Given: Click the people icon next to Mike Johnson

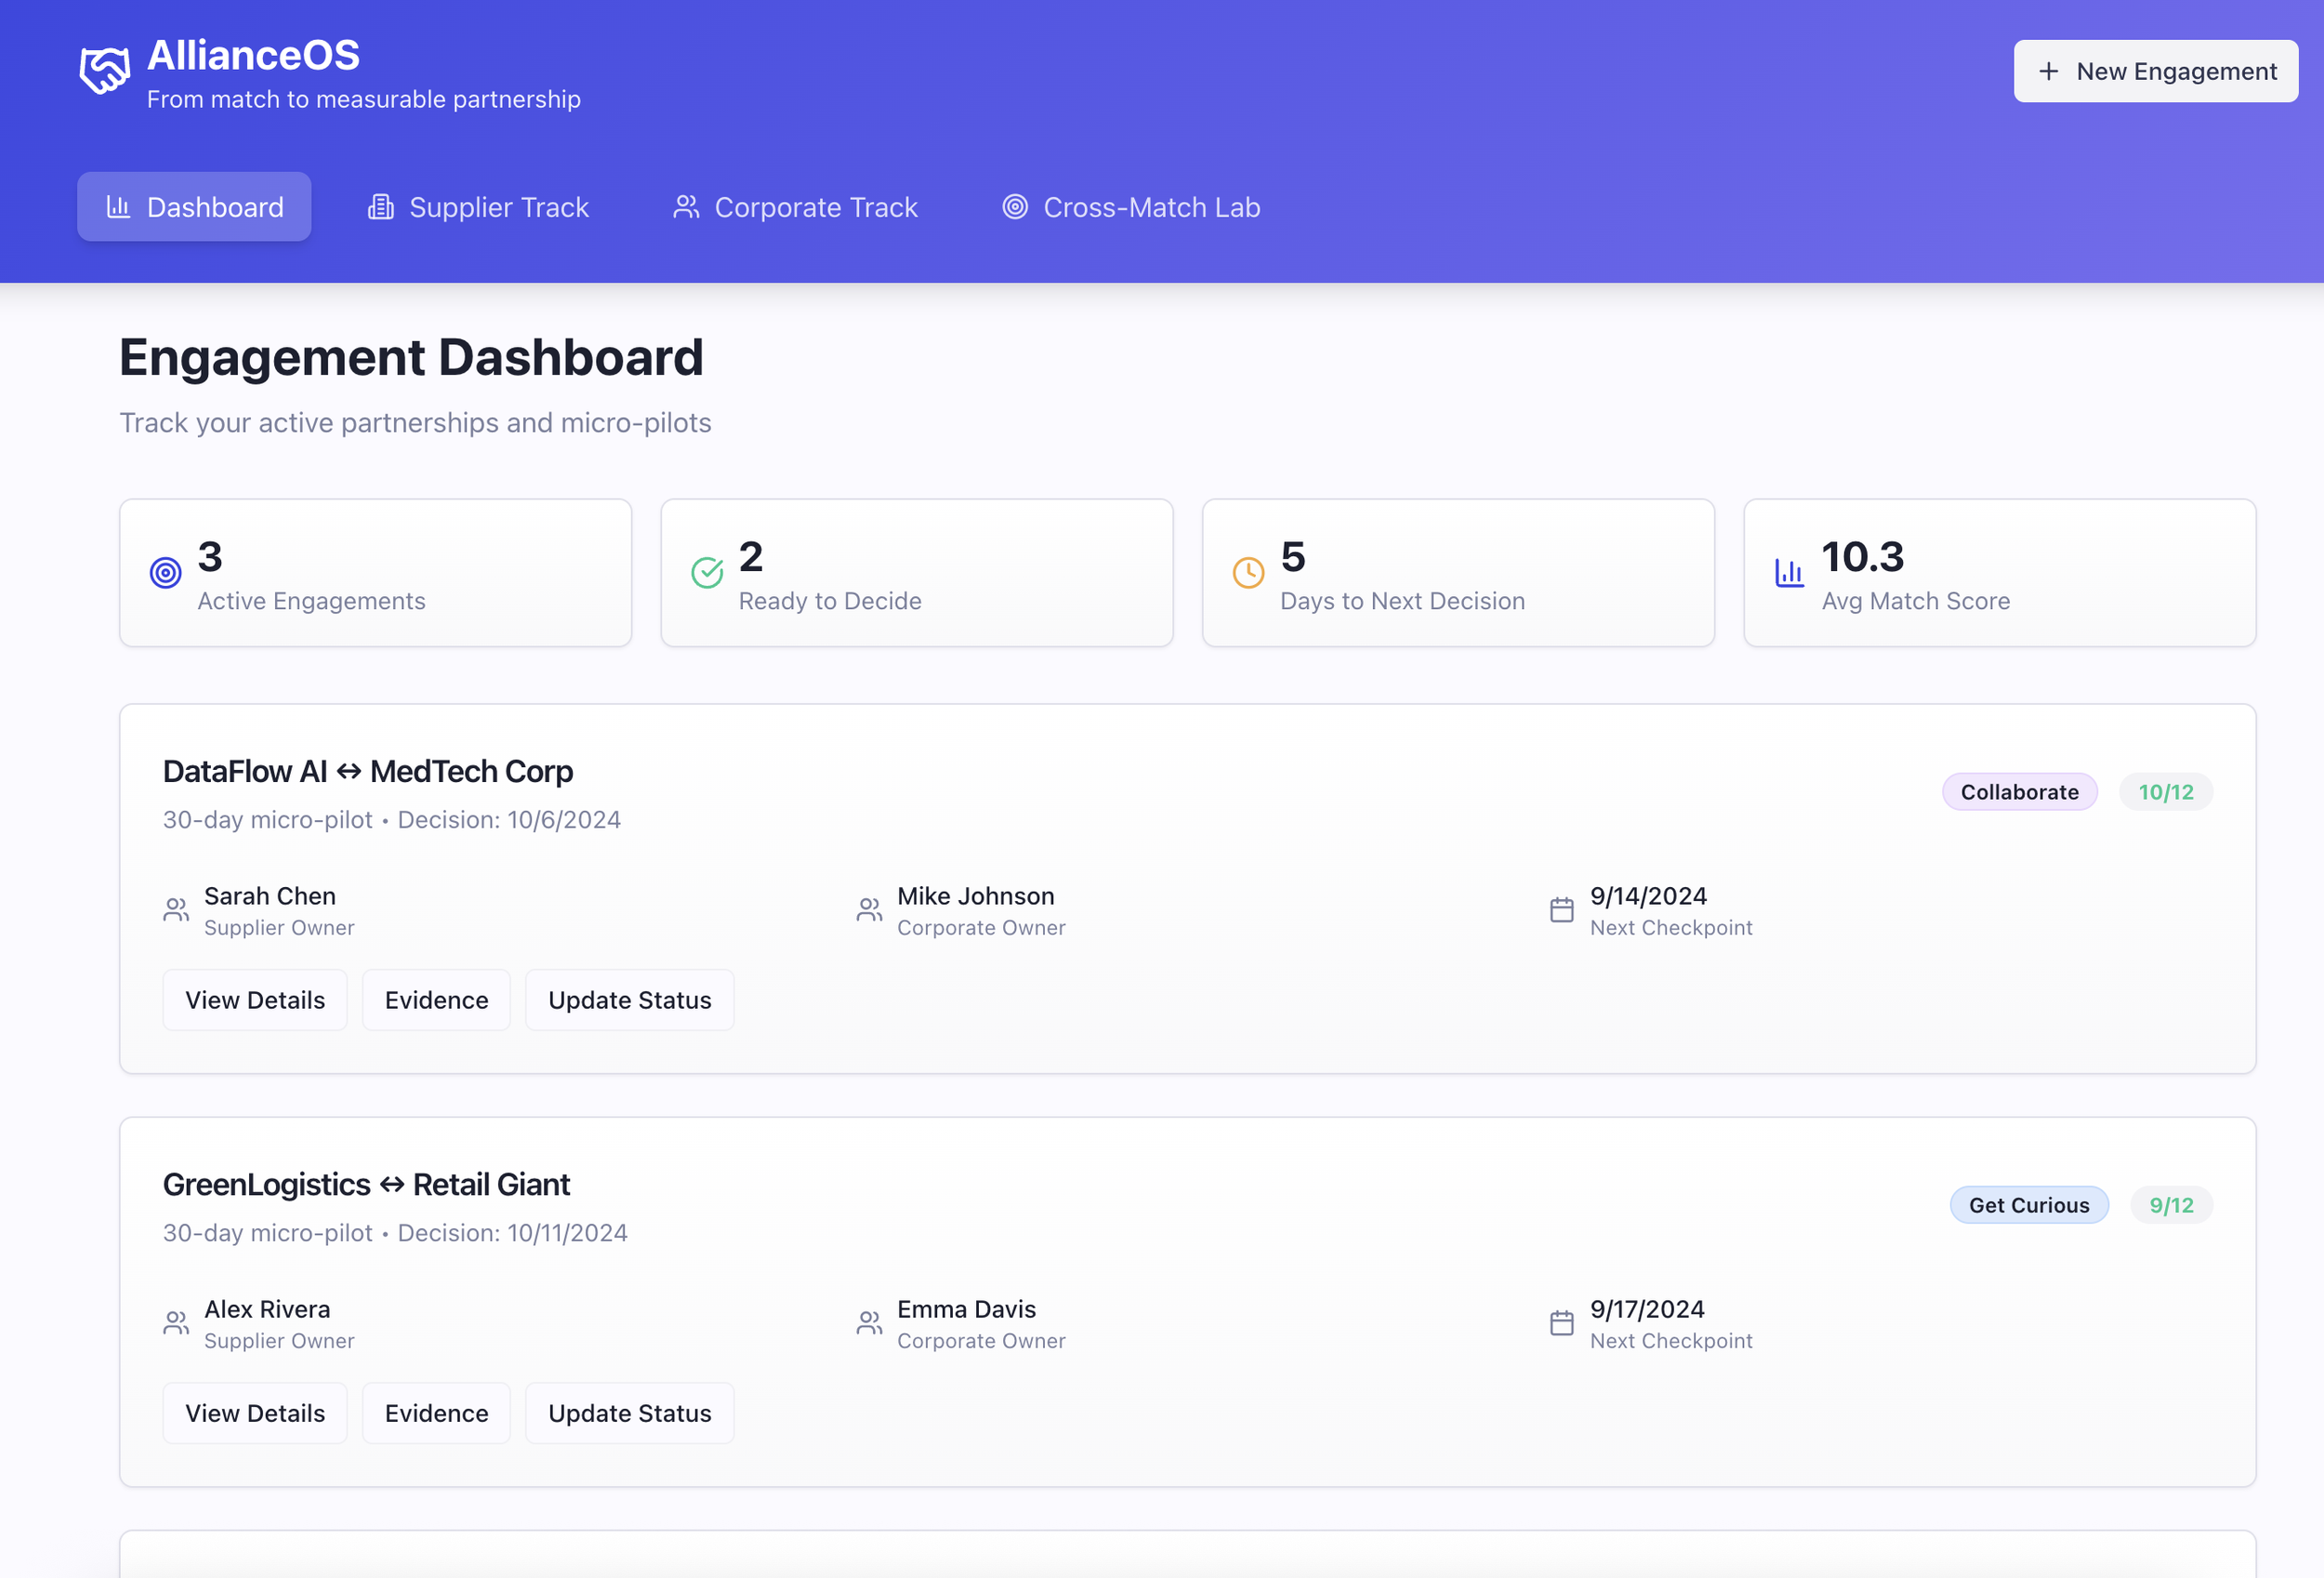Looking at the screenshot, I should (x=869, y=910).
